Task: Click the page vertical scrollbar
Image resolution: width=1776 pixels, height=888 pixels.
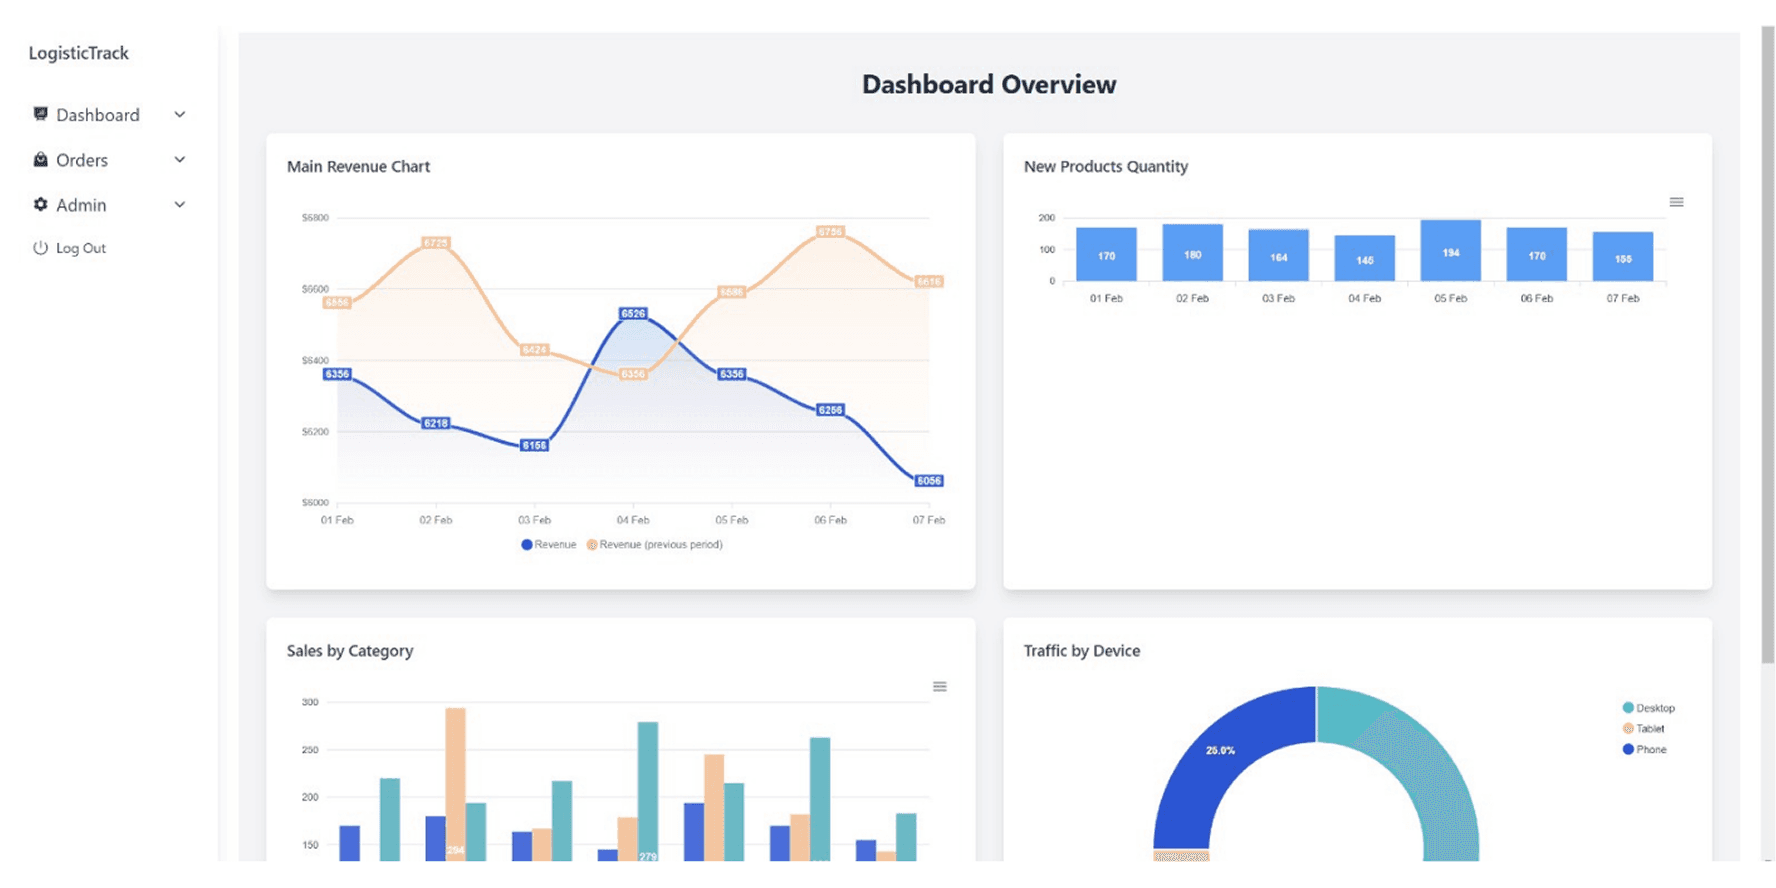Action: pyautogui.click(x=1767, y=345)
